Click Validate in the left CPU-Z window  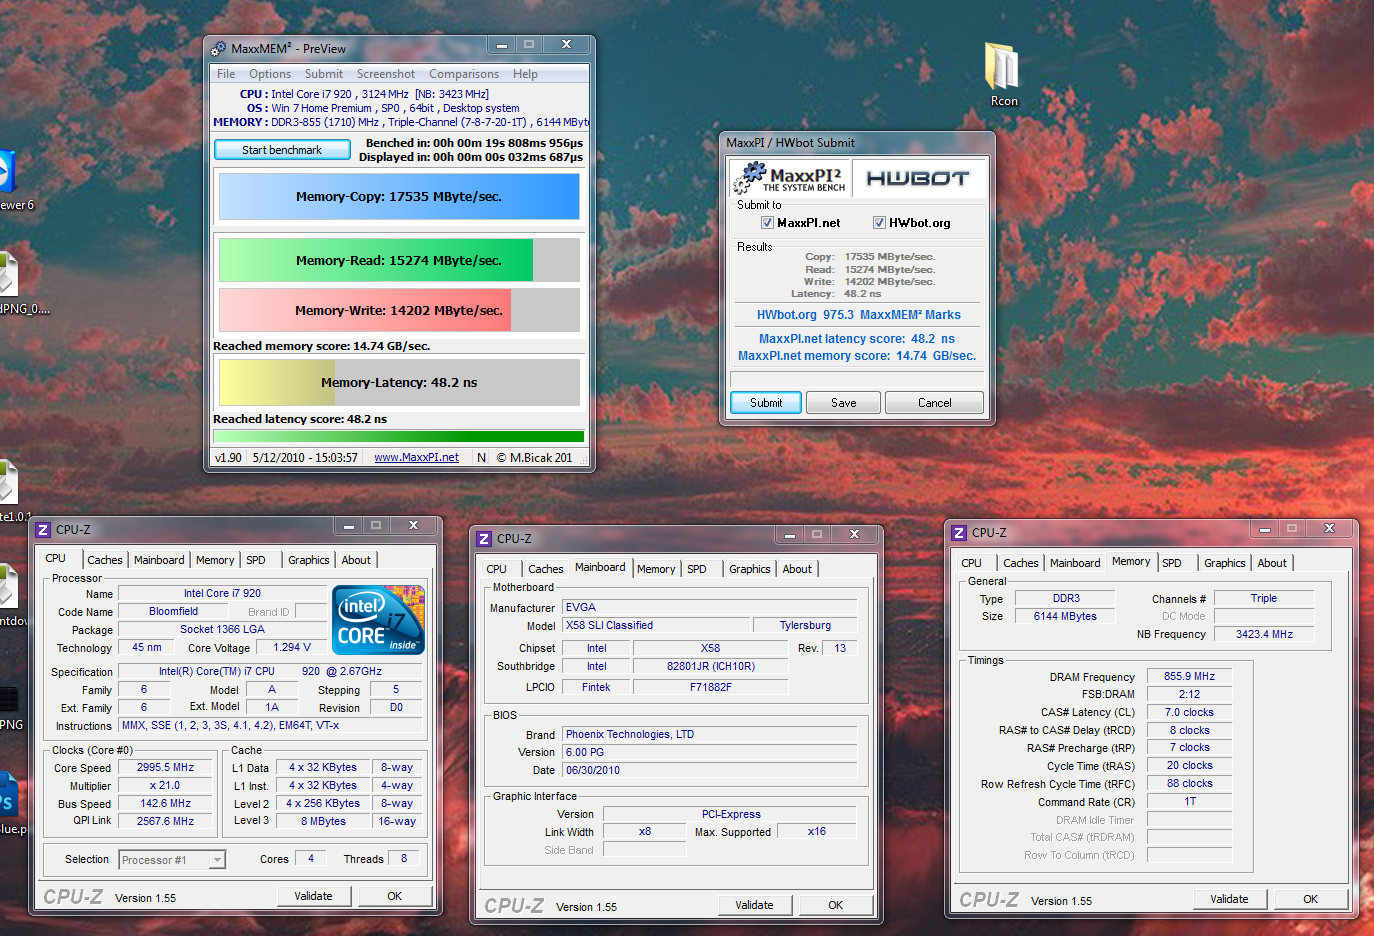point(313,896)
